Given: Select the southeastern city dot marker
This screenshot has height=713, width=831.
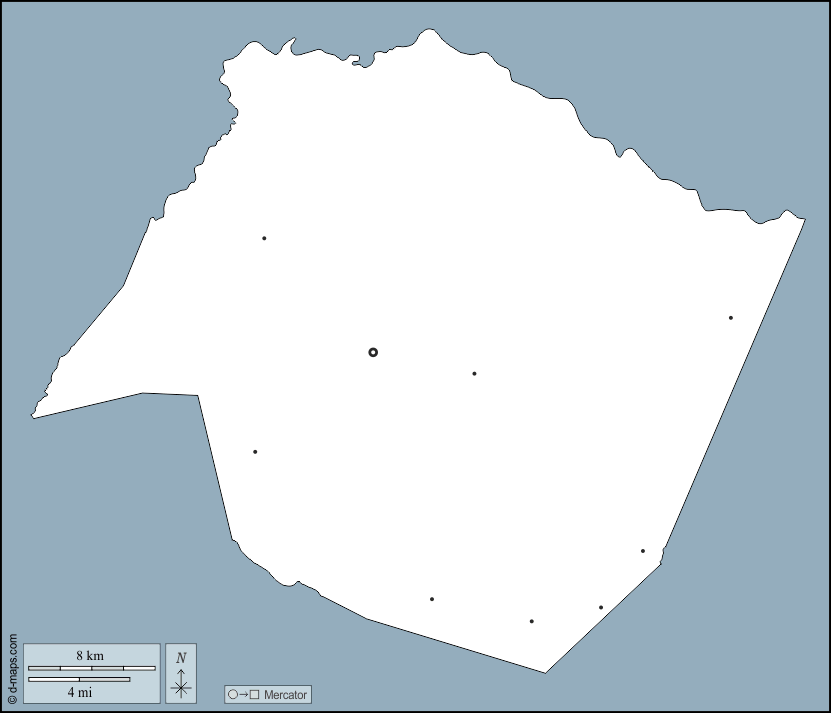Looking at the screenshot, I should coord(642,549).
